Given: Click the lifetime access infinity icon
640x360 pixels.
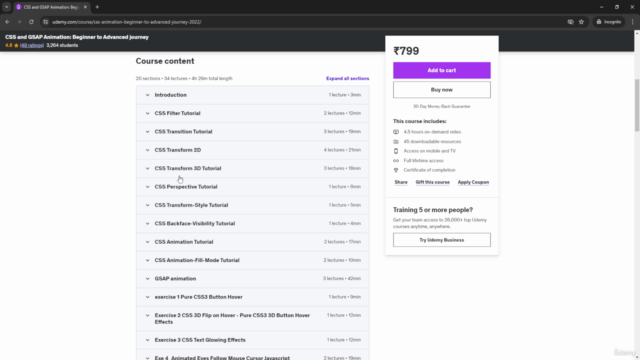Looking at the screenshot, I should tap(396, 161).
